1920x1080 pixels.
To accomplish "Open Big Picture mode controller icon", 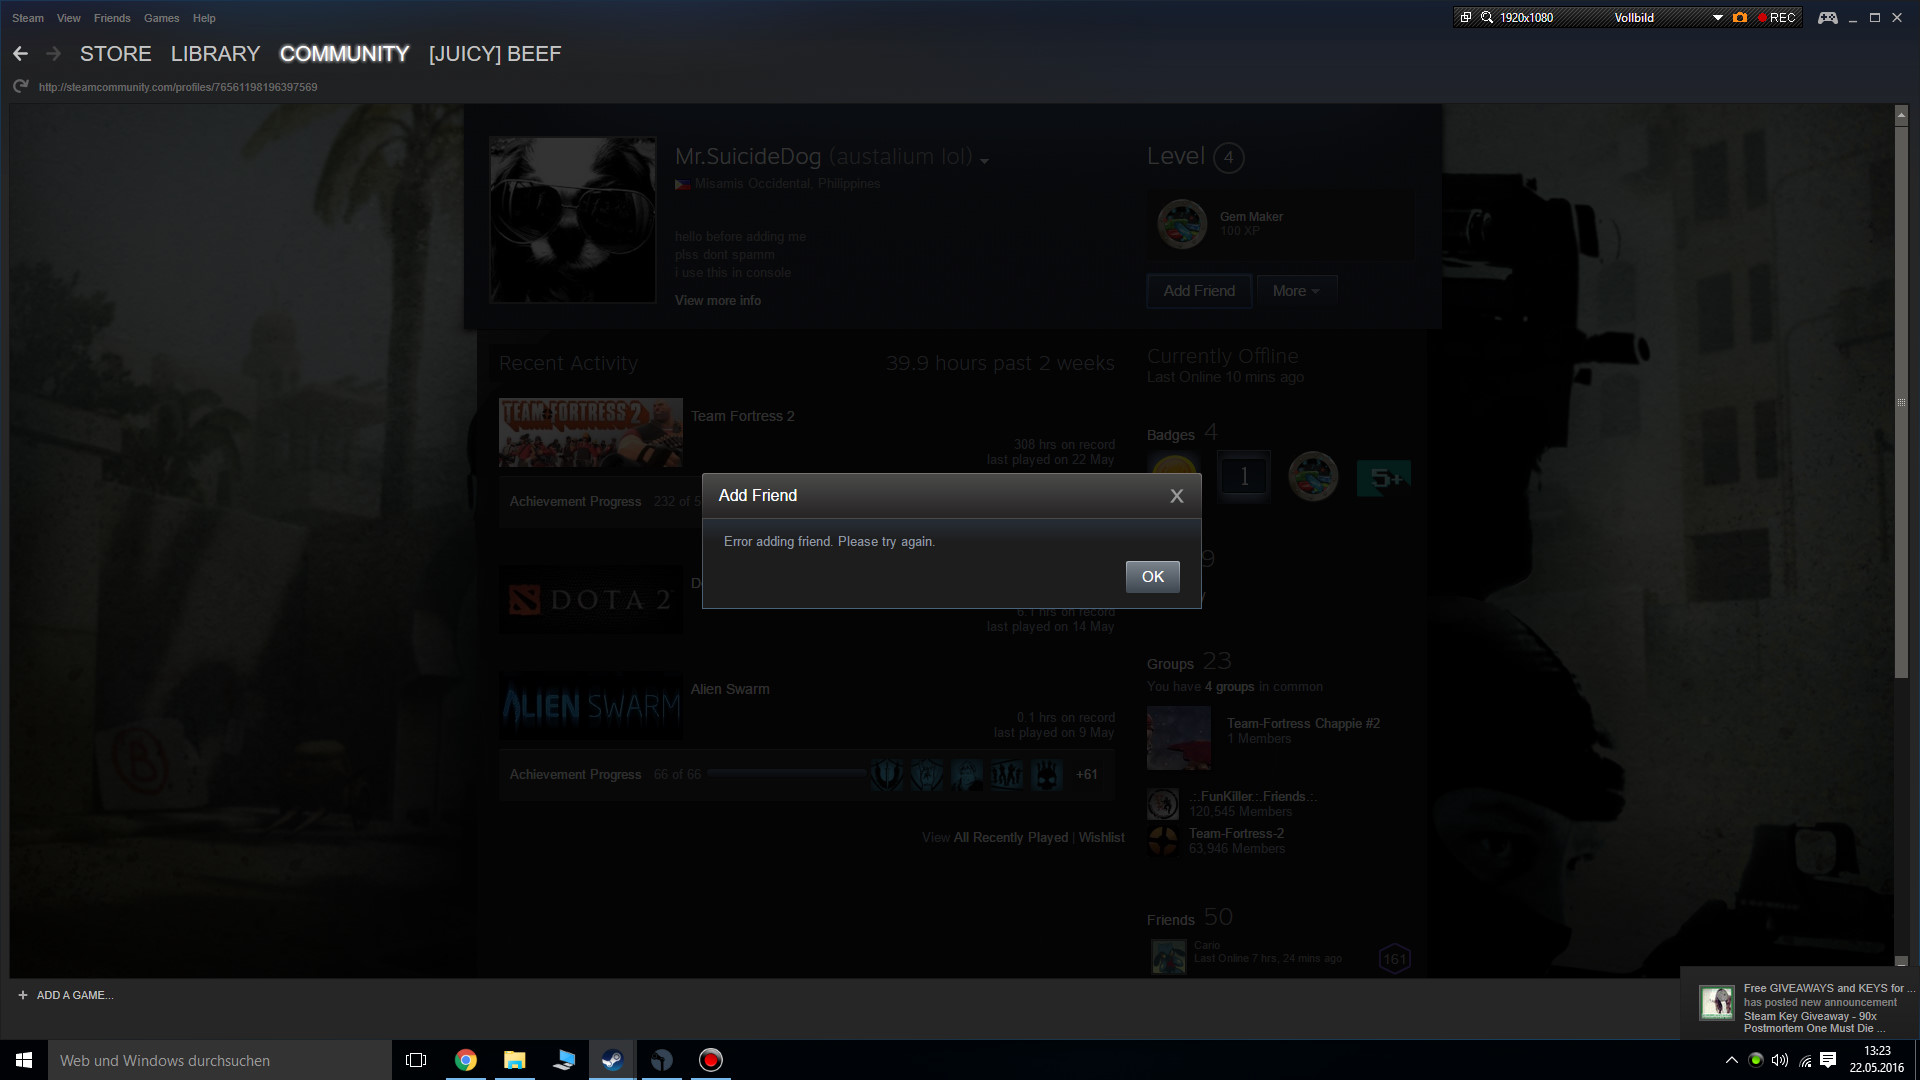I will point(1827,18).
